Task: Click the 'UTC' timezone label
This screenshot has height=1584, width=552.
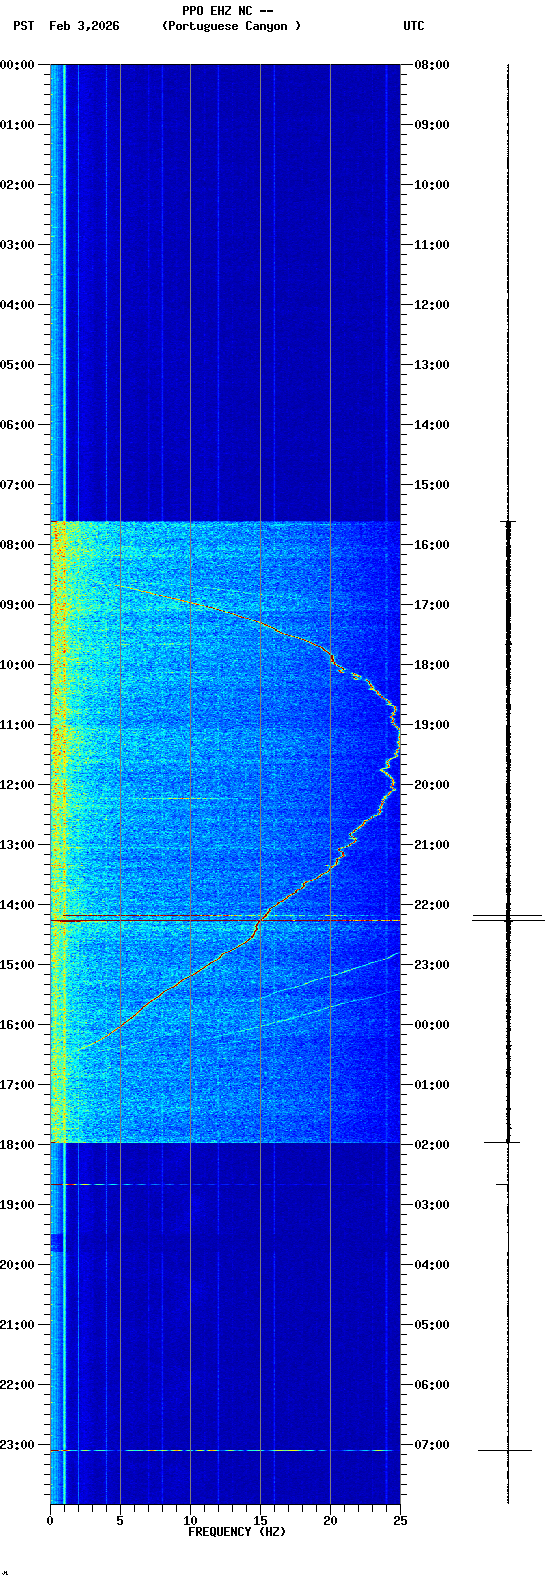Action: [414, 26]
